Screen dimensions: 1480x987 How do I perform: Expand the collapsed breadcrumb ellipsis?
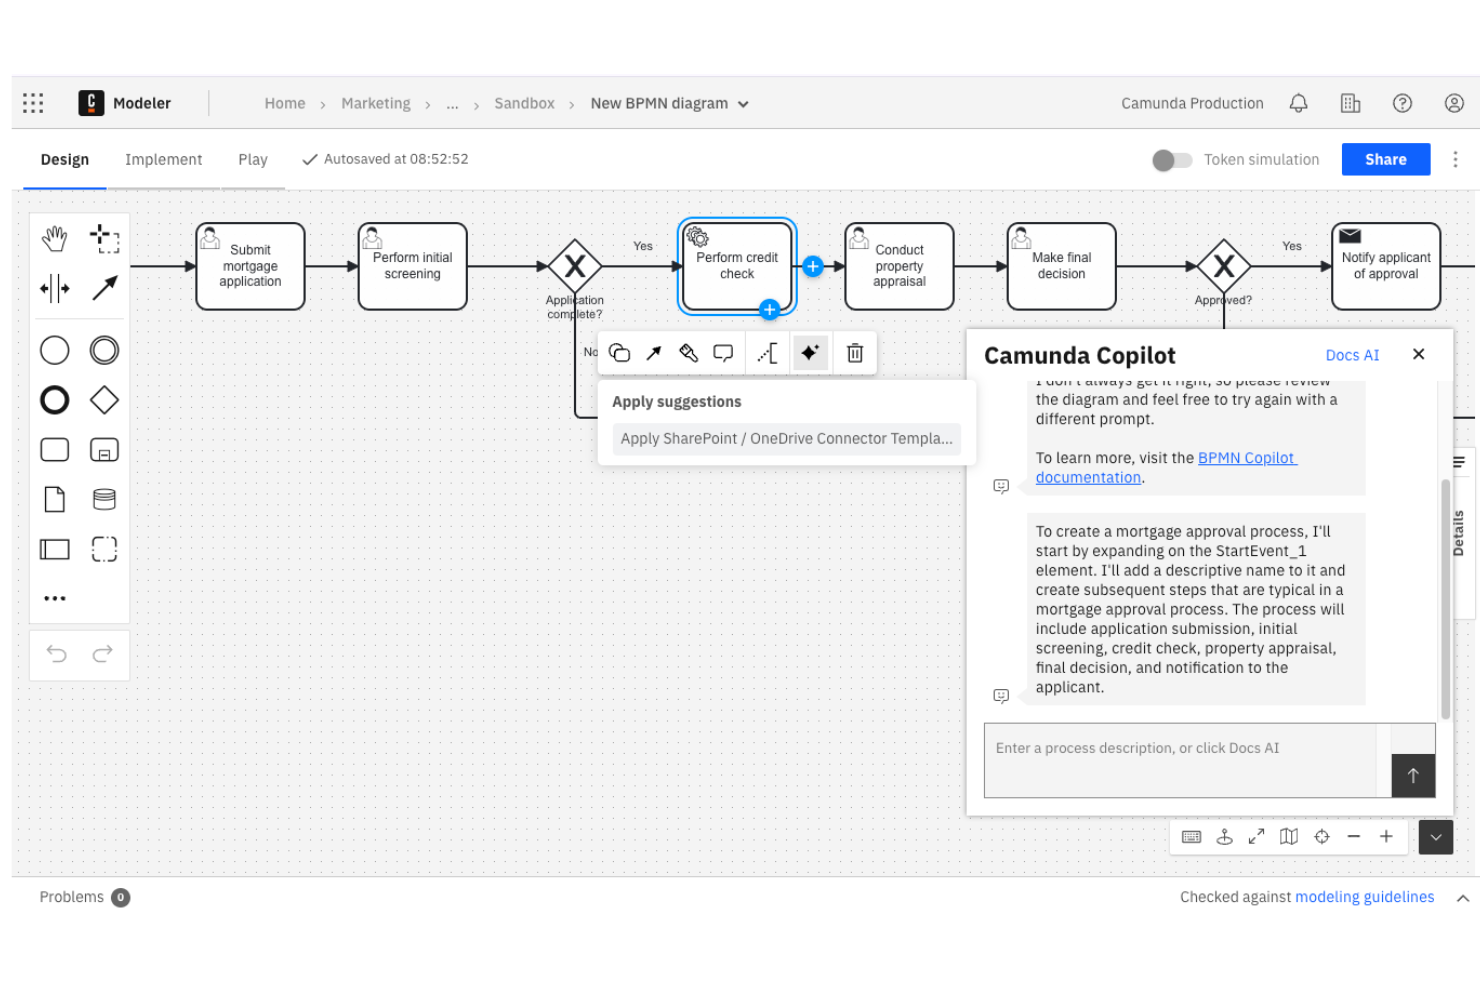click(452, 103)
